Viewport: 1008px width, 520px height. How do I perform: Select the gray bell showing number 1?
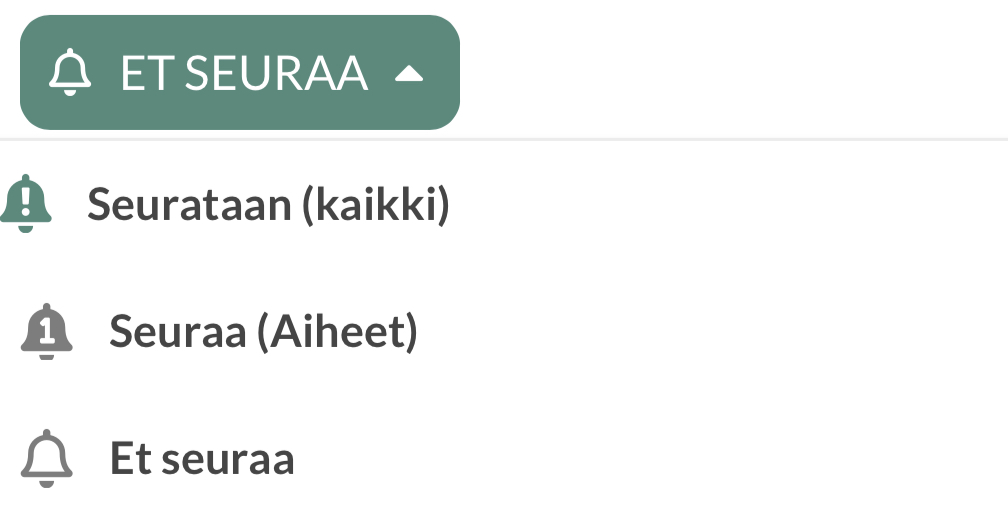[x=47, y=332]
